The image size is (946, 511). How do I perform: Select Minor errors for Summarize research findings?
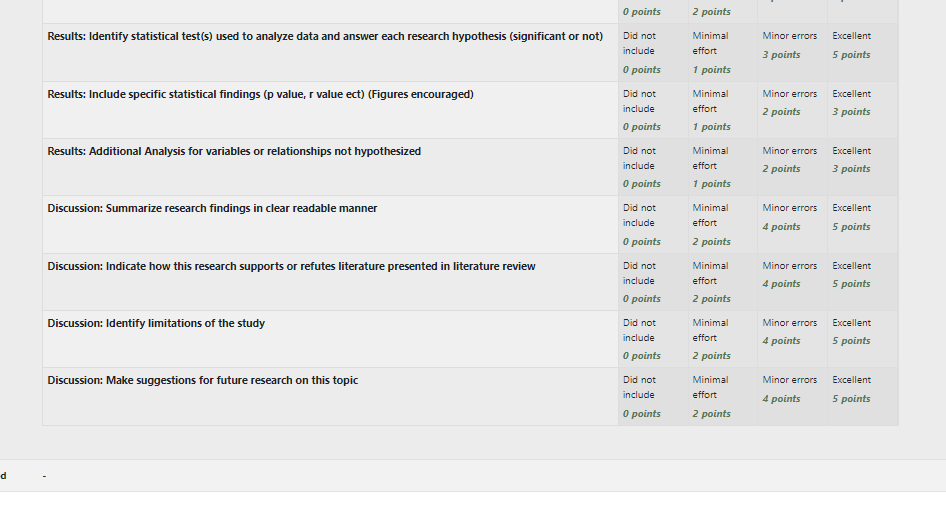[793, 224]
